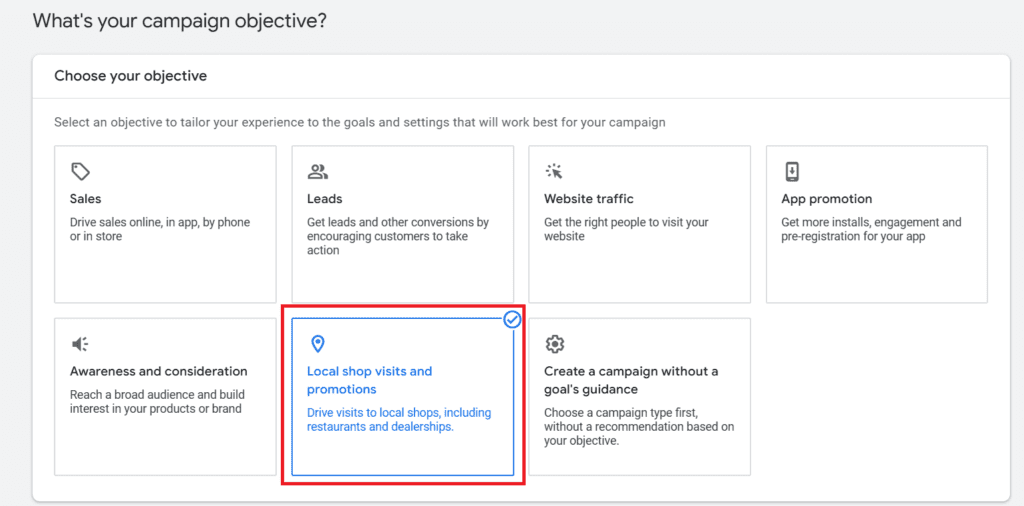The height and width of the screenshot is (506, 1024).
Task: Click the App promotion installs description
Action: (x=871, y=229)
